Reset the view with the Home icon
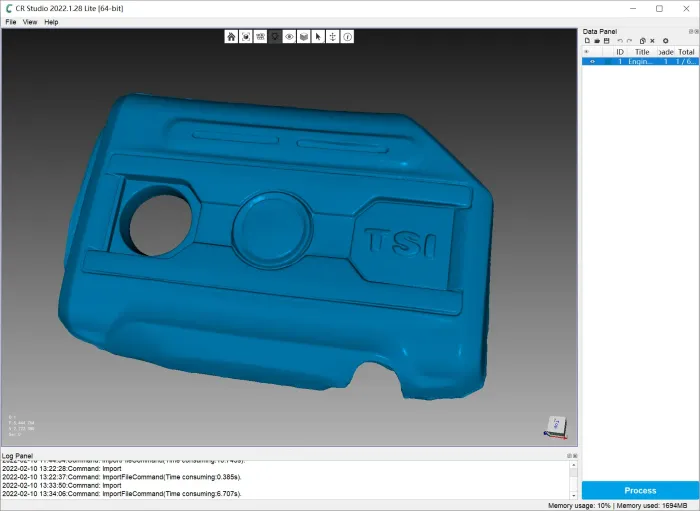 click(x=231, y=37)
